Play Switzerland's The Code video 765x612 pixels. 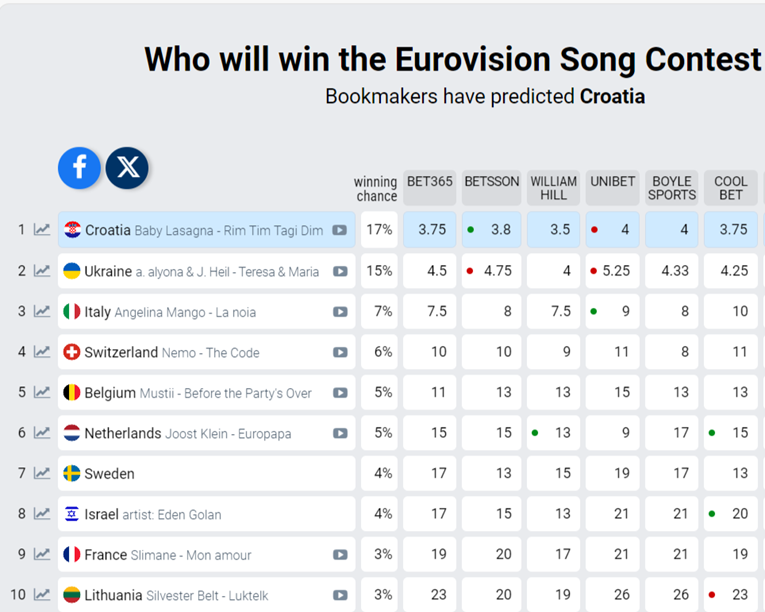340,352
